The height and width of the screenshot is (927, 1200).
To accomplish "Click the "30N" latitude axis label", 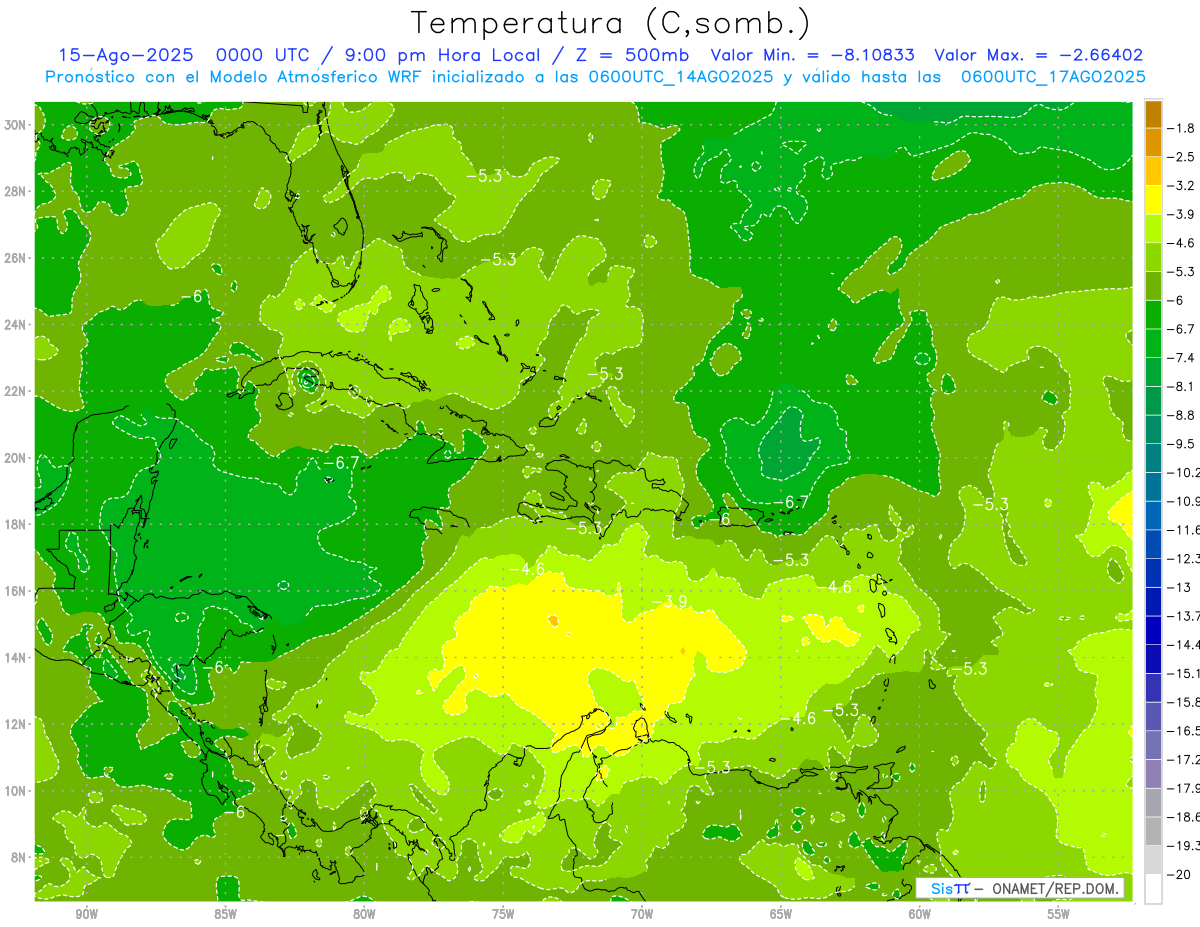I will (16, 125).
